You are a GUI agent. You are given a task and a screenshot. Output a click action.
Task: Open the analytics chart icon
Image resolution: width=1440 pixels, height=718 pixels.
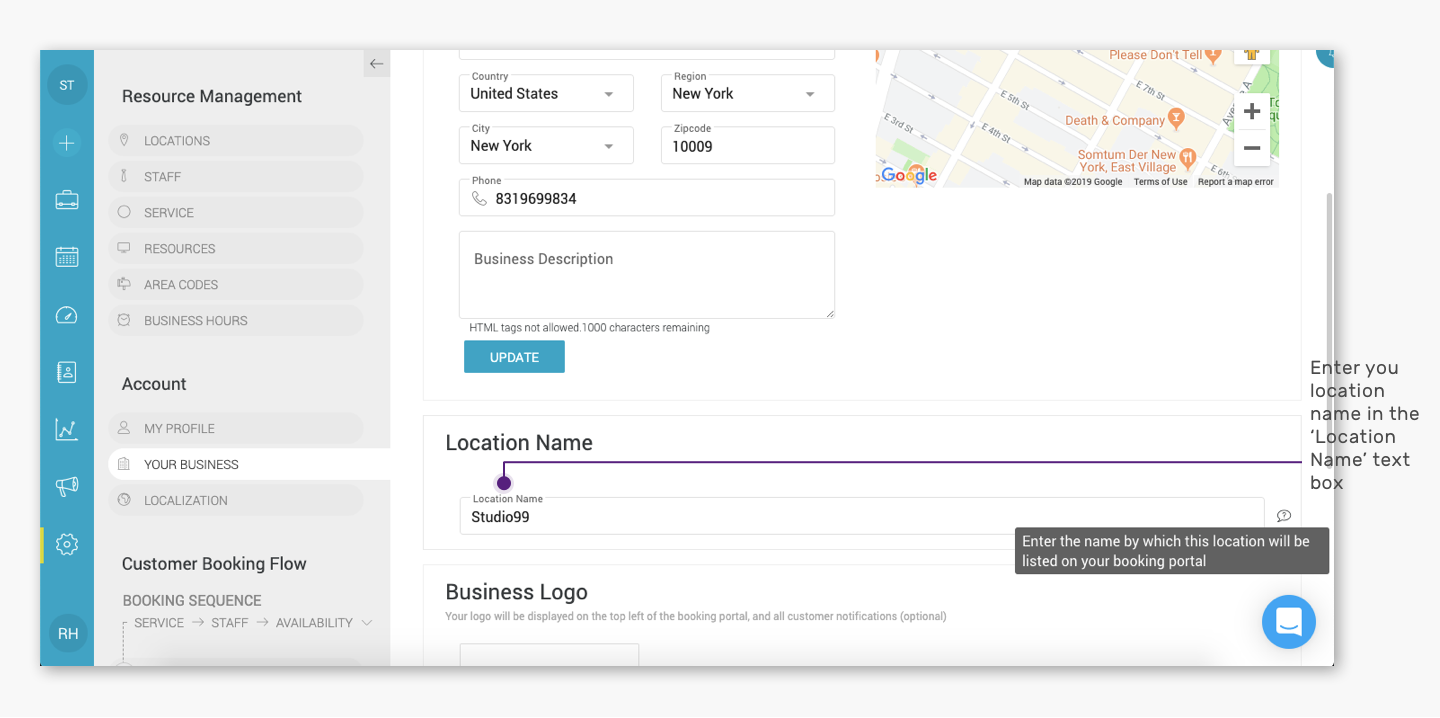point(67,430)
